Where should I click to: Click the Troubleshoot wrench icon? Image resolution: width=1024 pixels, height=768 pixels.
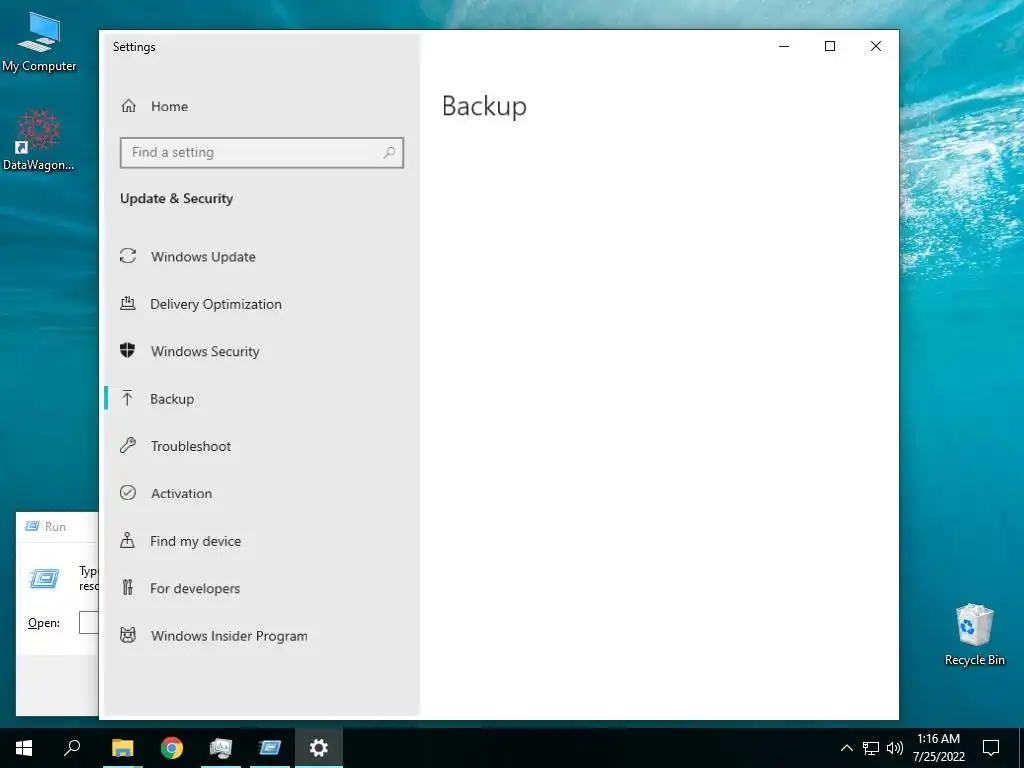pyautogui.click(x=128, y=445)
